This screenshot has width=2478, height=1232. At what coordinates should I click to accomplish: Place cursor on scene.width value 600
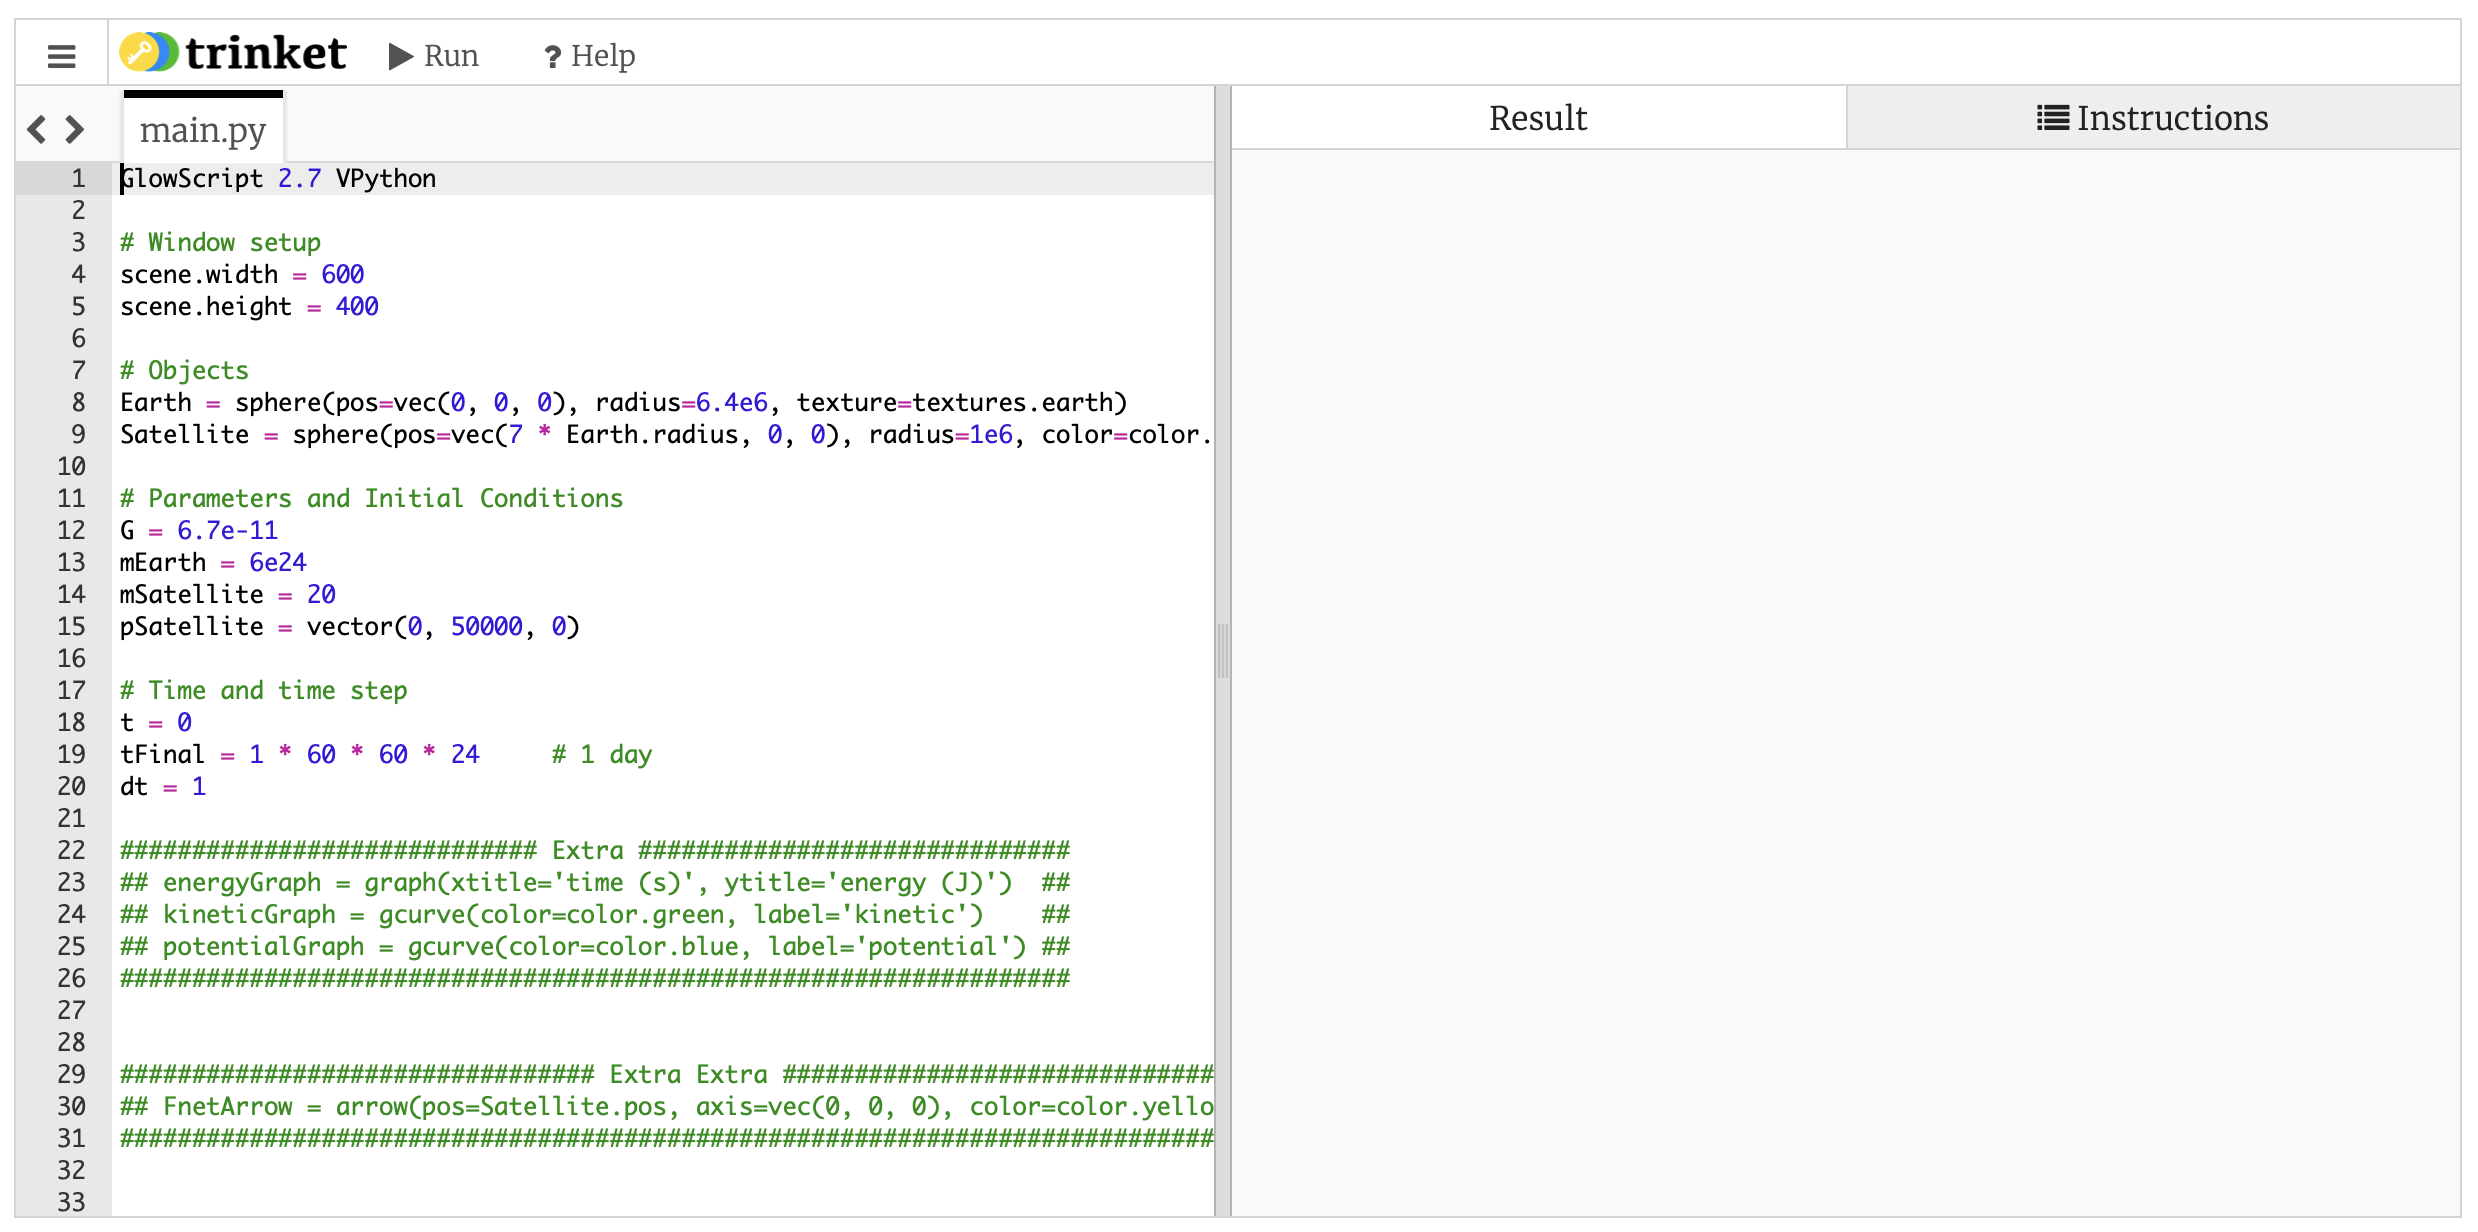pos(342,274)
